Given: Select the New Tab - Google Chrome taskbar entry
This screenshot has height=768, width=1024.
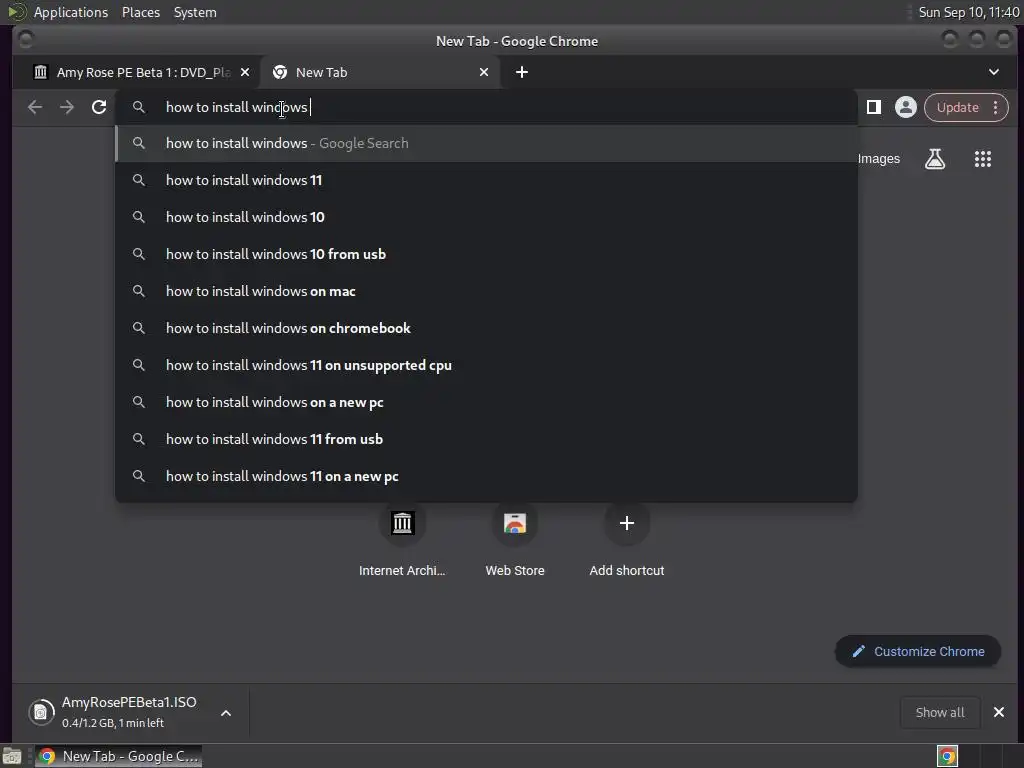Looking at the screenshot, I should [118, 756].
